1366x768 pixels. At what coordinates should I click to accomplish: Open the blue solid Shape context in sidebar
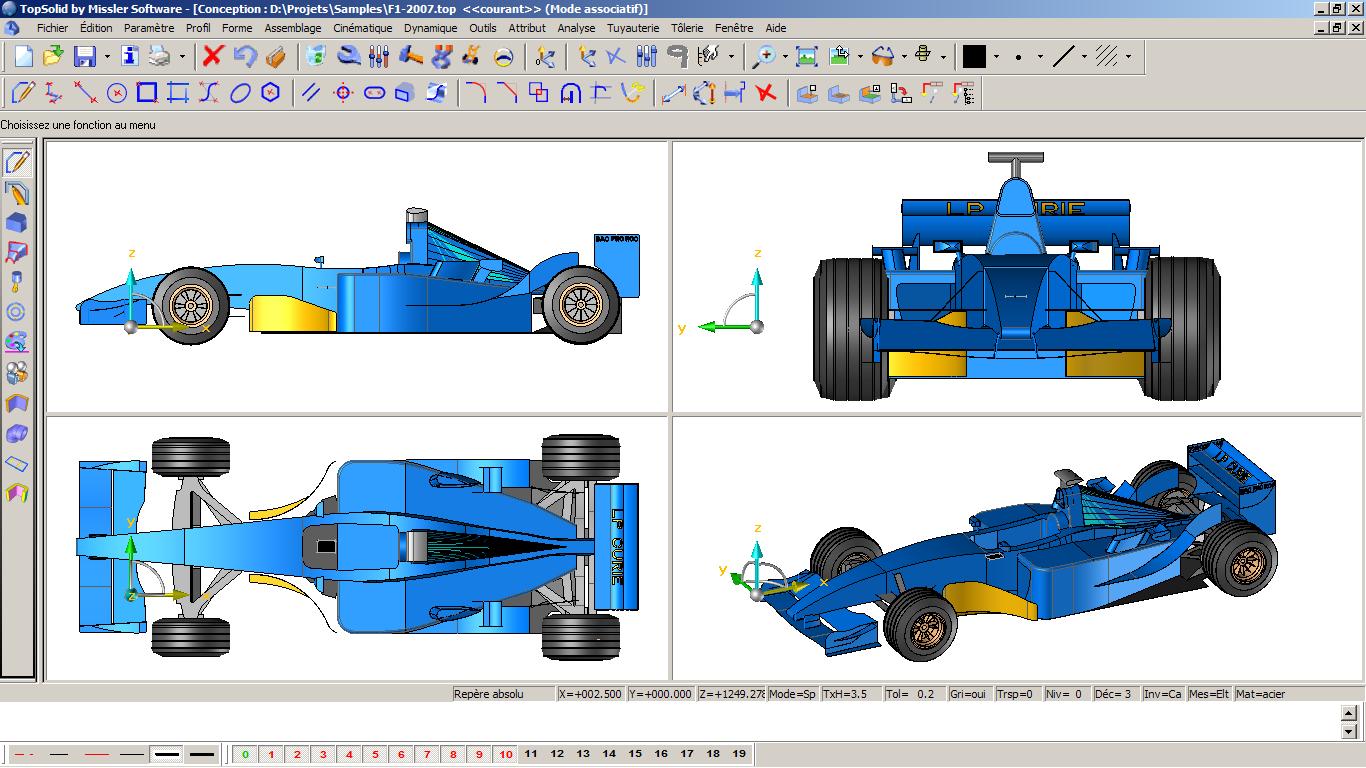coord(17,222)
